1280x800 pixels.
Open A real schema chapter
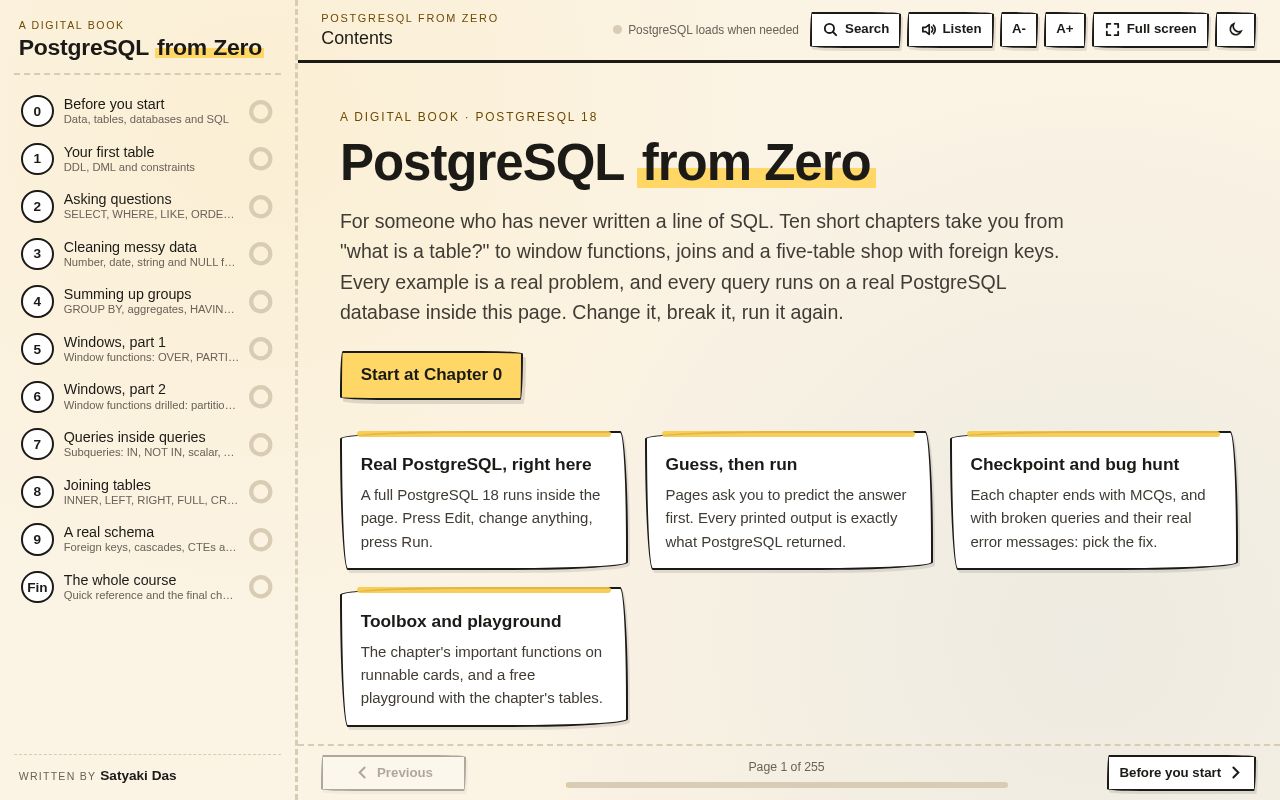coord(147,539)
